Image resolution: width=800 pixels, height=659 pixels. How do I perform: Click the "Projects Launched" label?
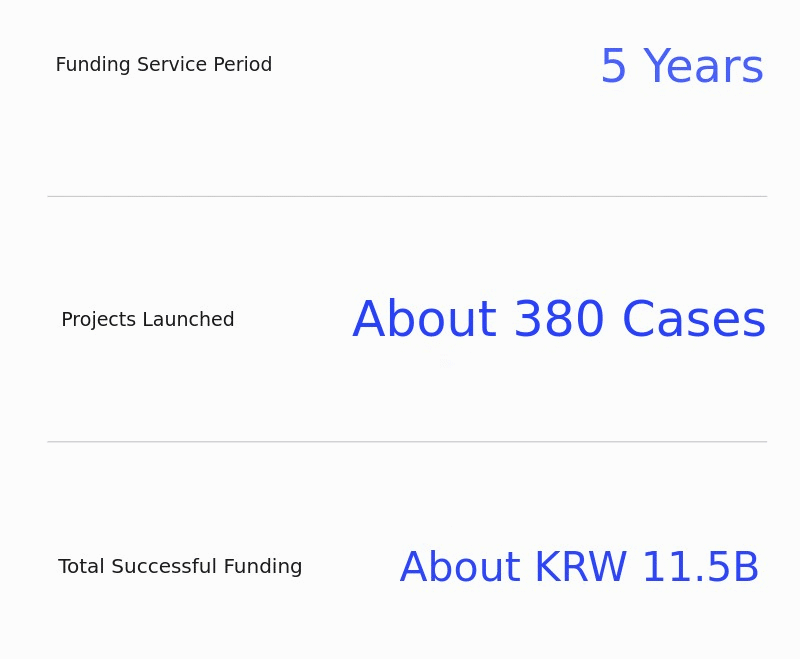click(x=147, y=320)
